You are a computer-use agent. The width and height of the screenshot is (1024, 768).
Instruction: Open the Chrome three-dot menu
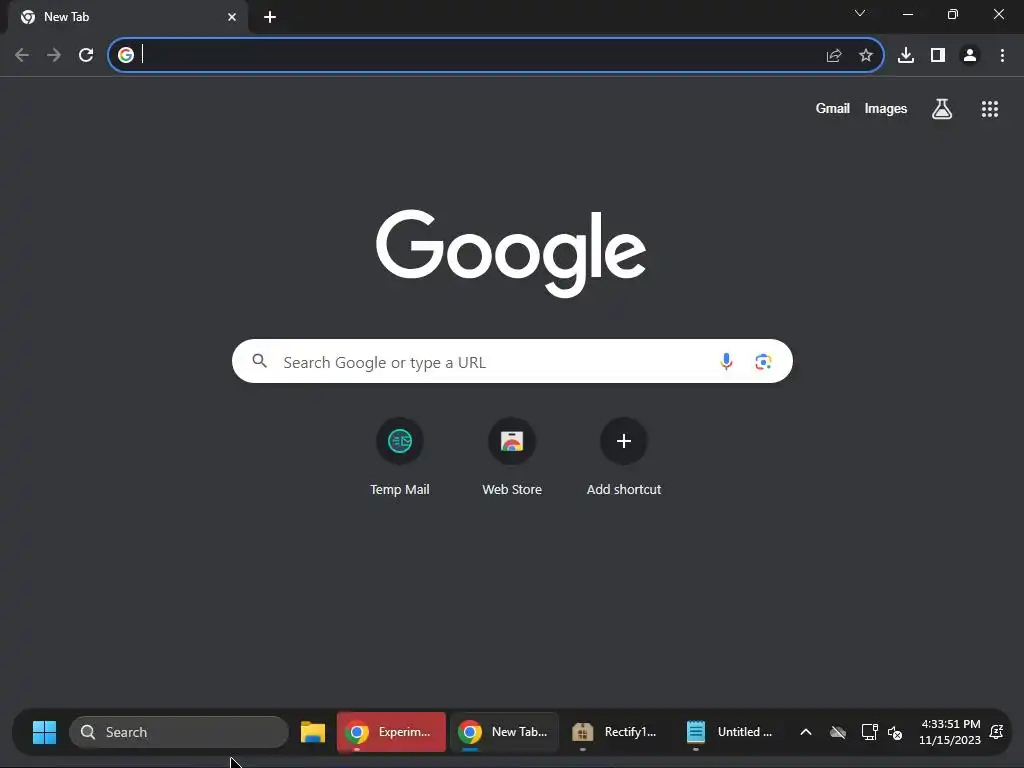click(x=1002, y=55)
